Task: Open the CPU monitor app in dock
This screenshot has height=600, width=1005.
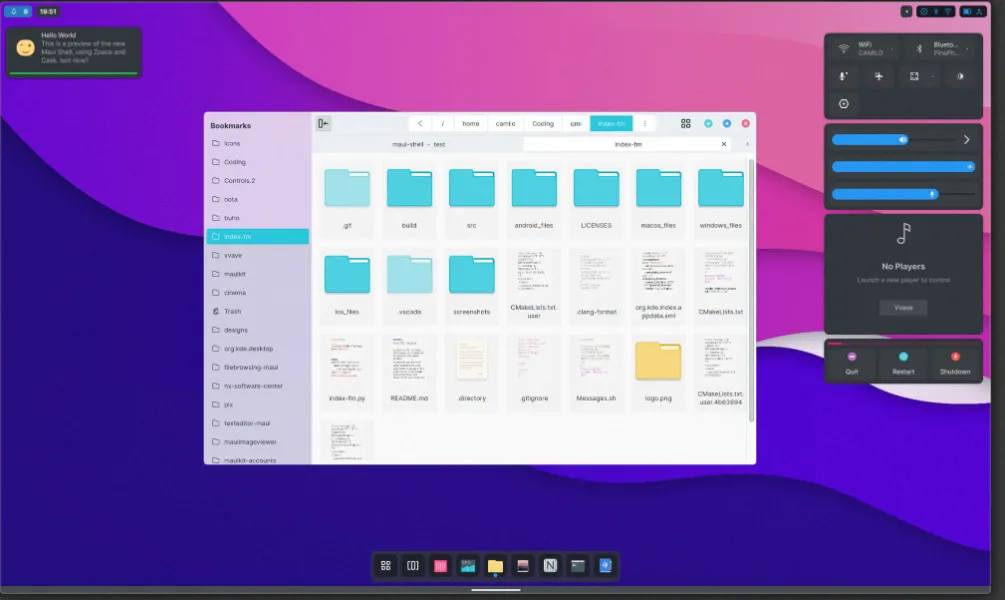Action: tap(468, 565)
